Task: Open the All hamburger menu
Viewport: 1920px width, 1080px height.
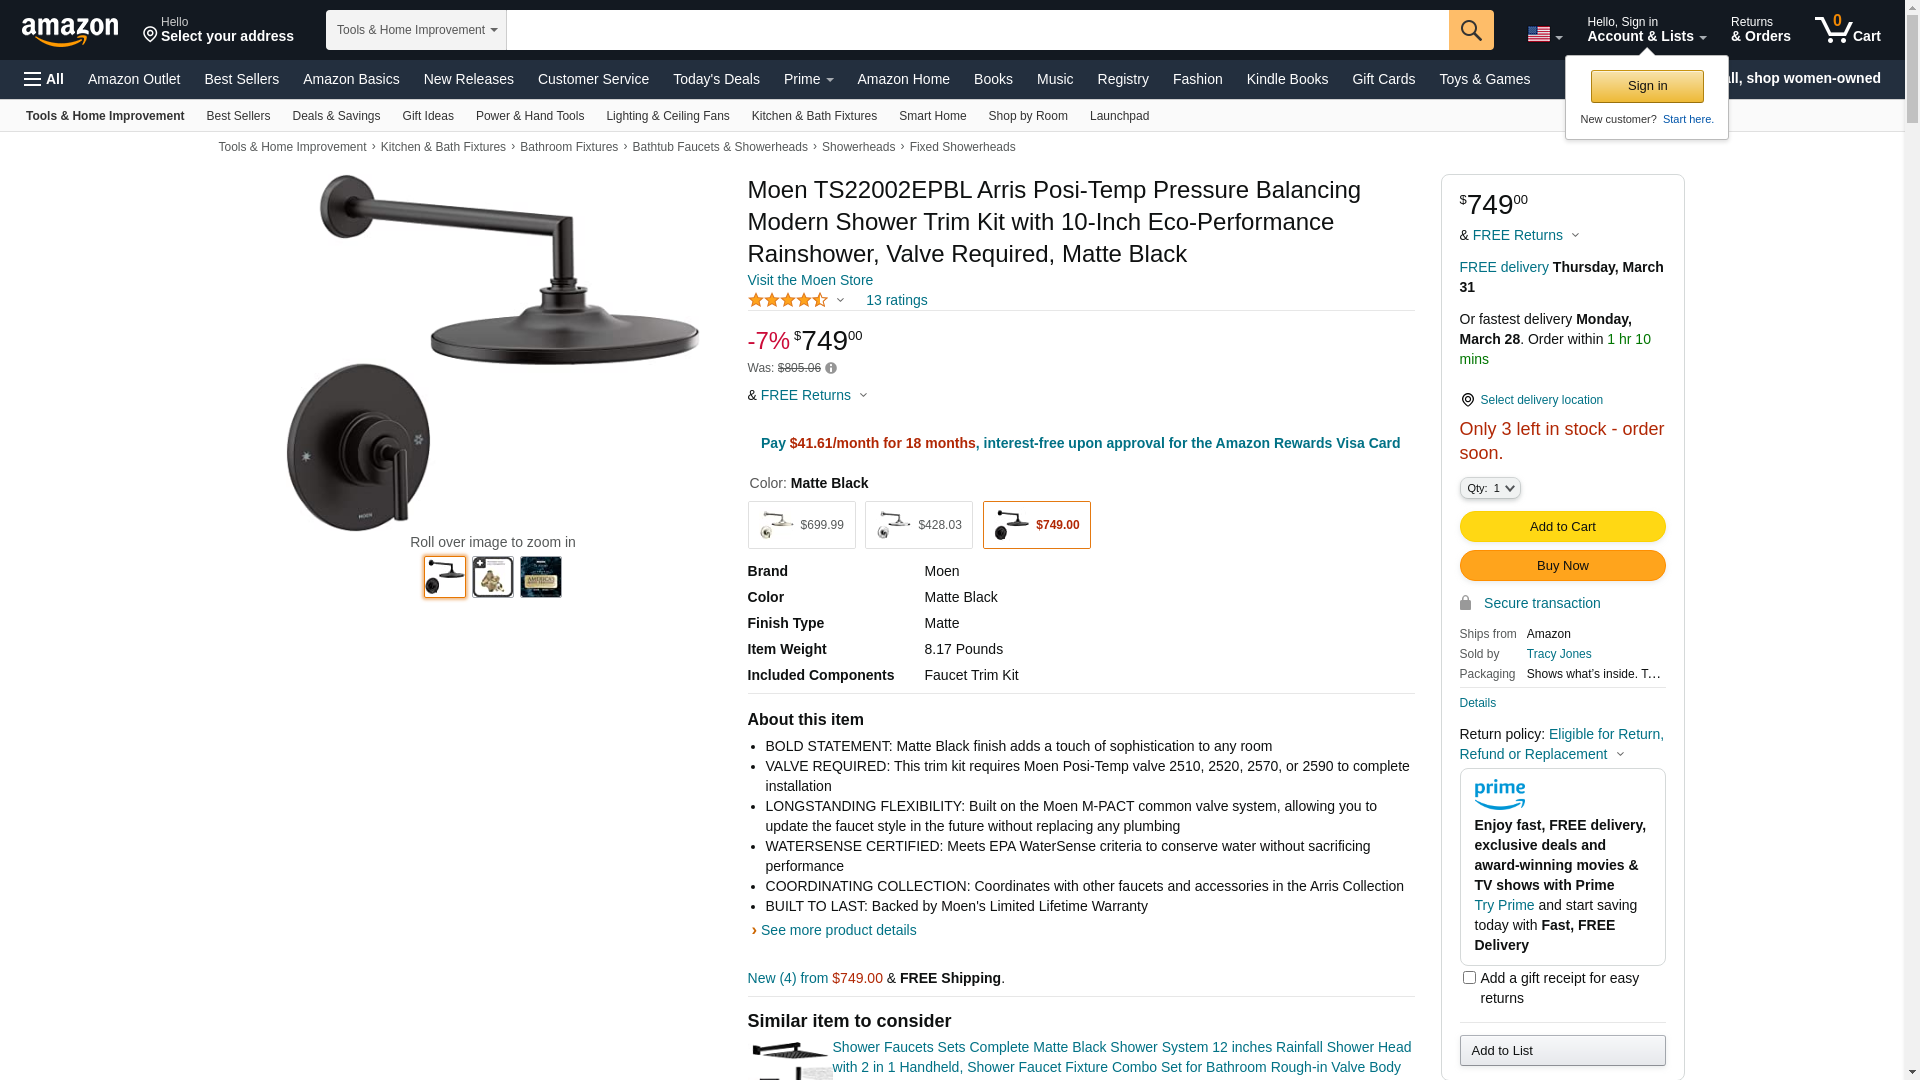Action: click(x=44, y=79)
